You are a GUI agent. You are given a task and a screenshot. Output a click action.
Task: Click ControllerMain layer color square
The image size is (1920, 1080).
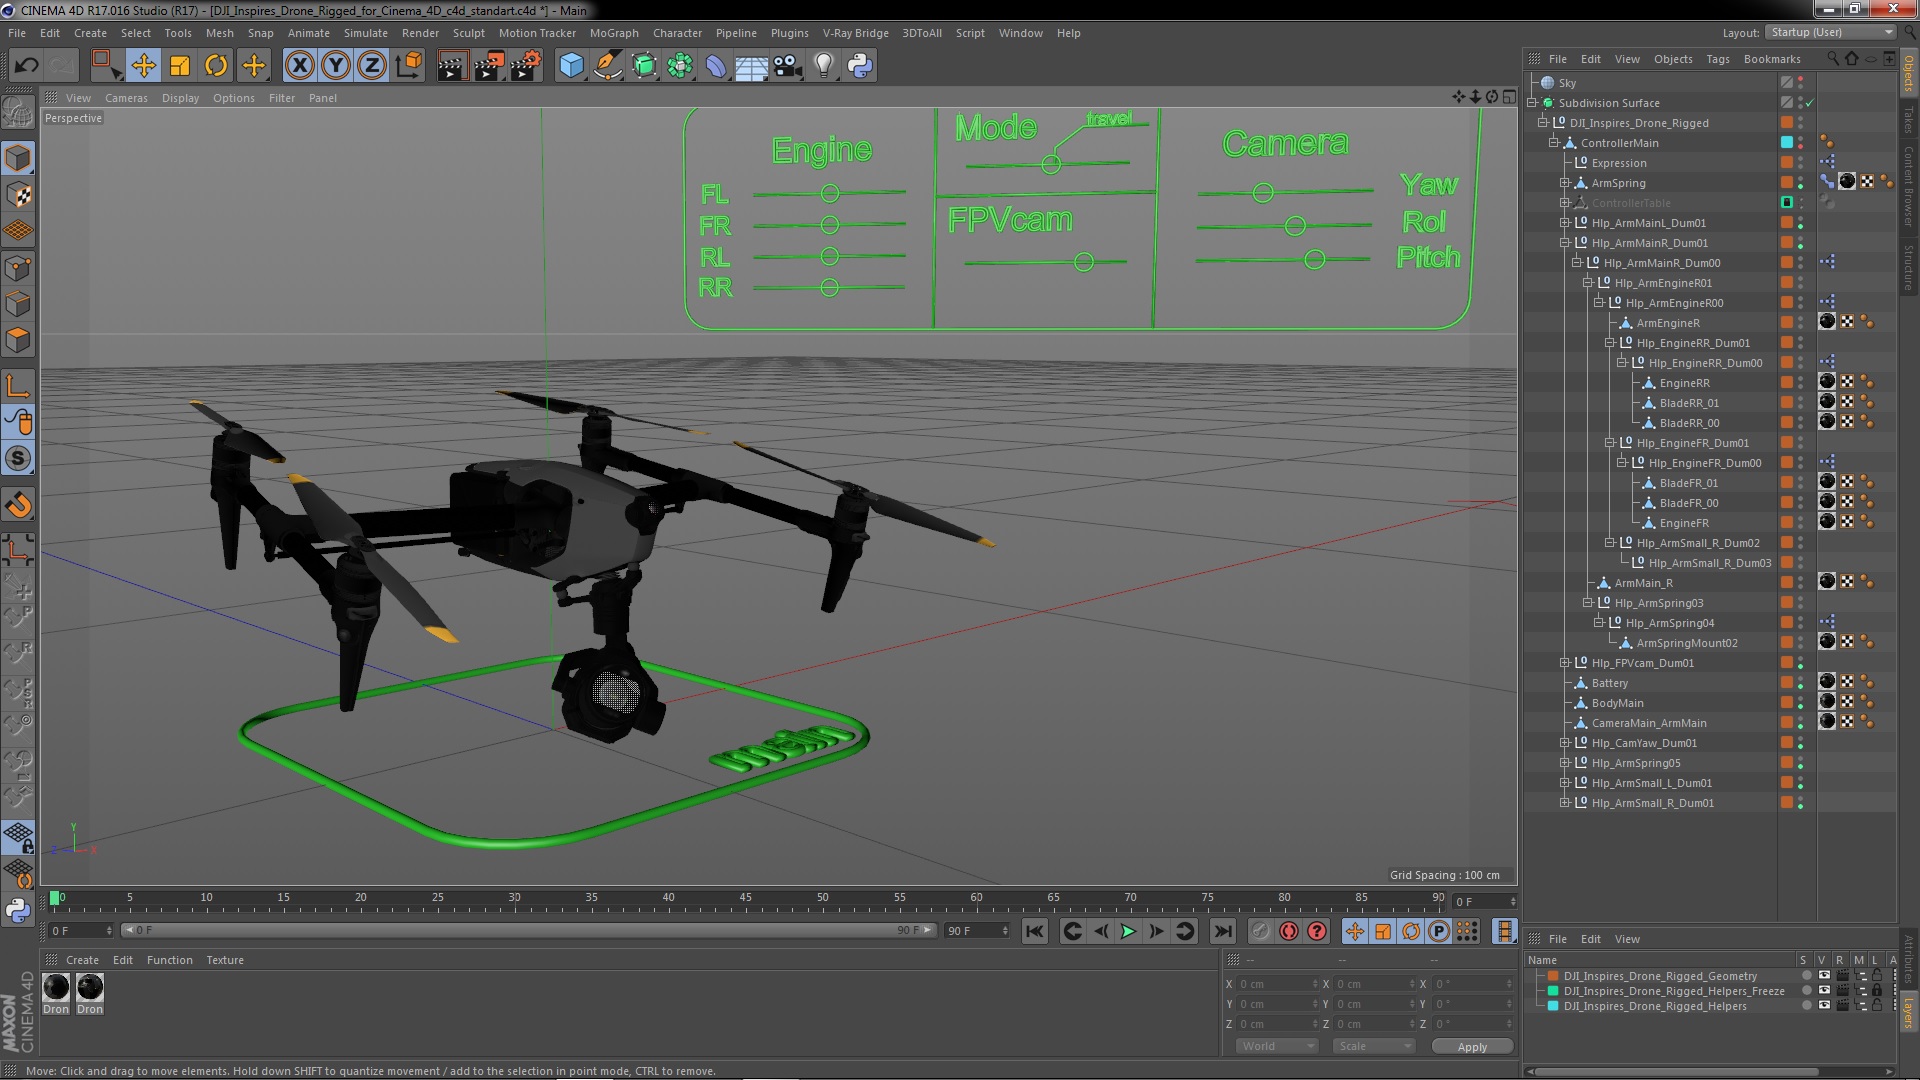coord(1787,143)
